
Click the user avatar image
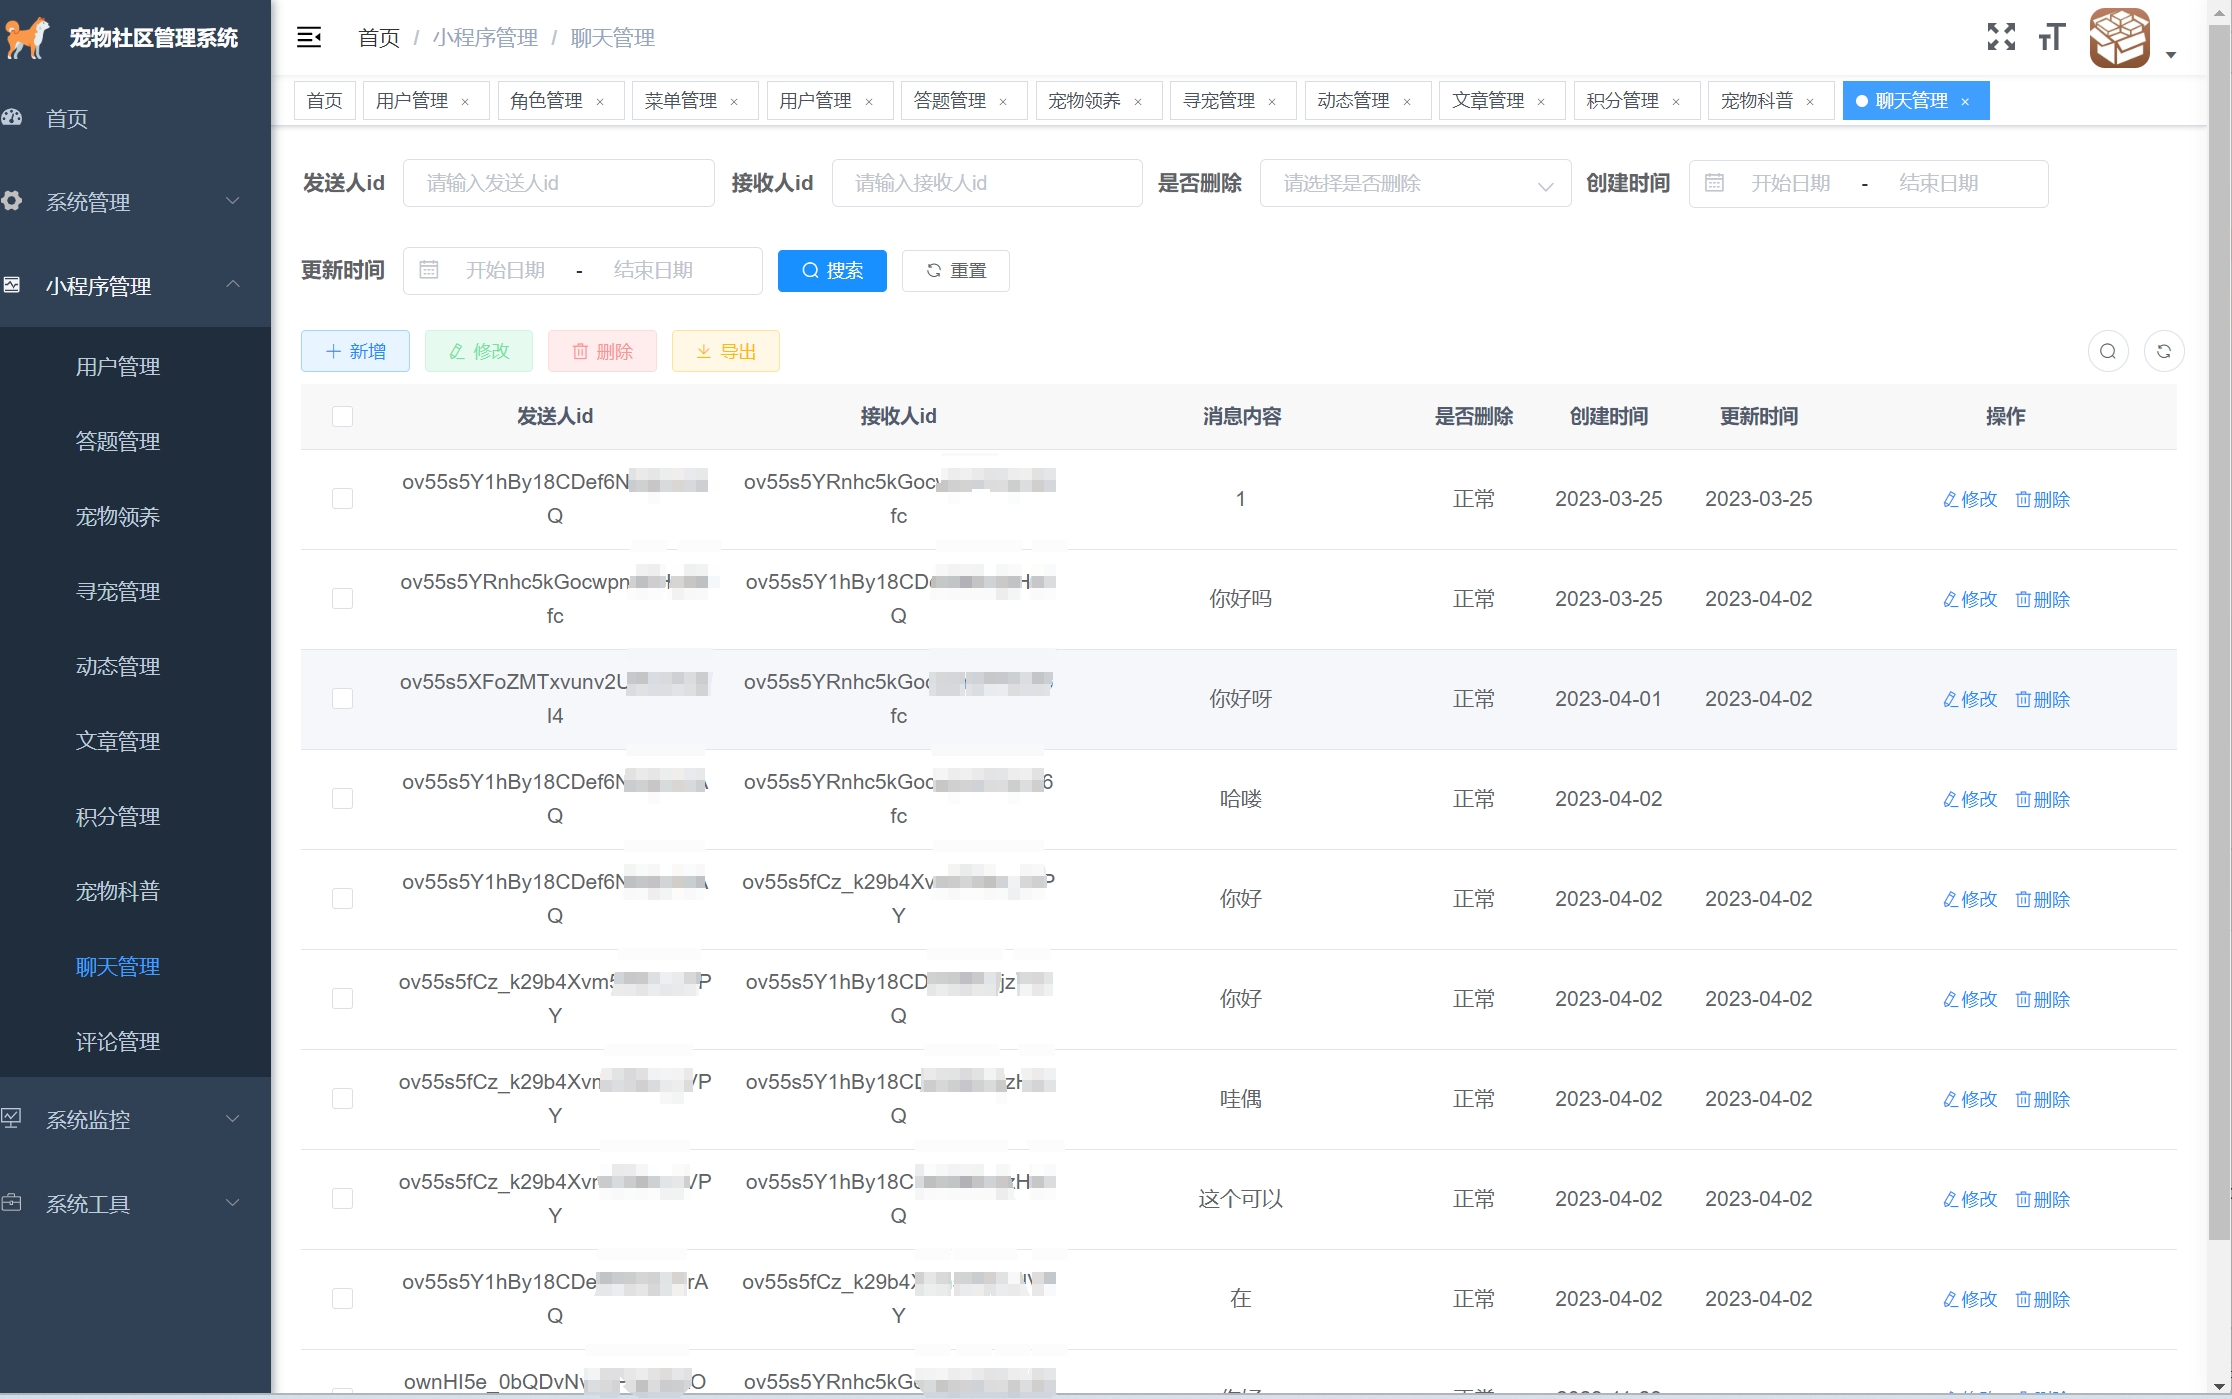pyautogui.click(x=2119, y=38)
